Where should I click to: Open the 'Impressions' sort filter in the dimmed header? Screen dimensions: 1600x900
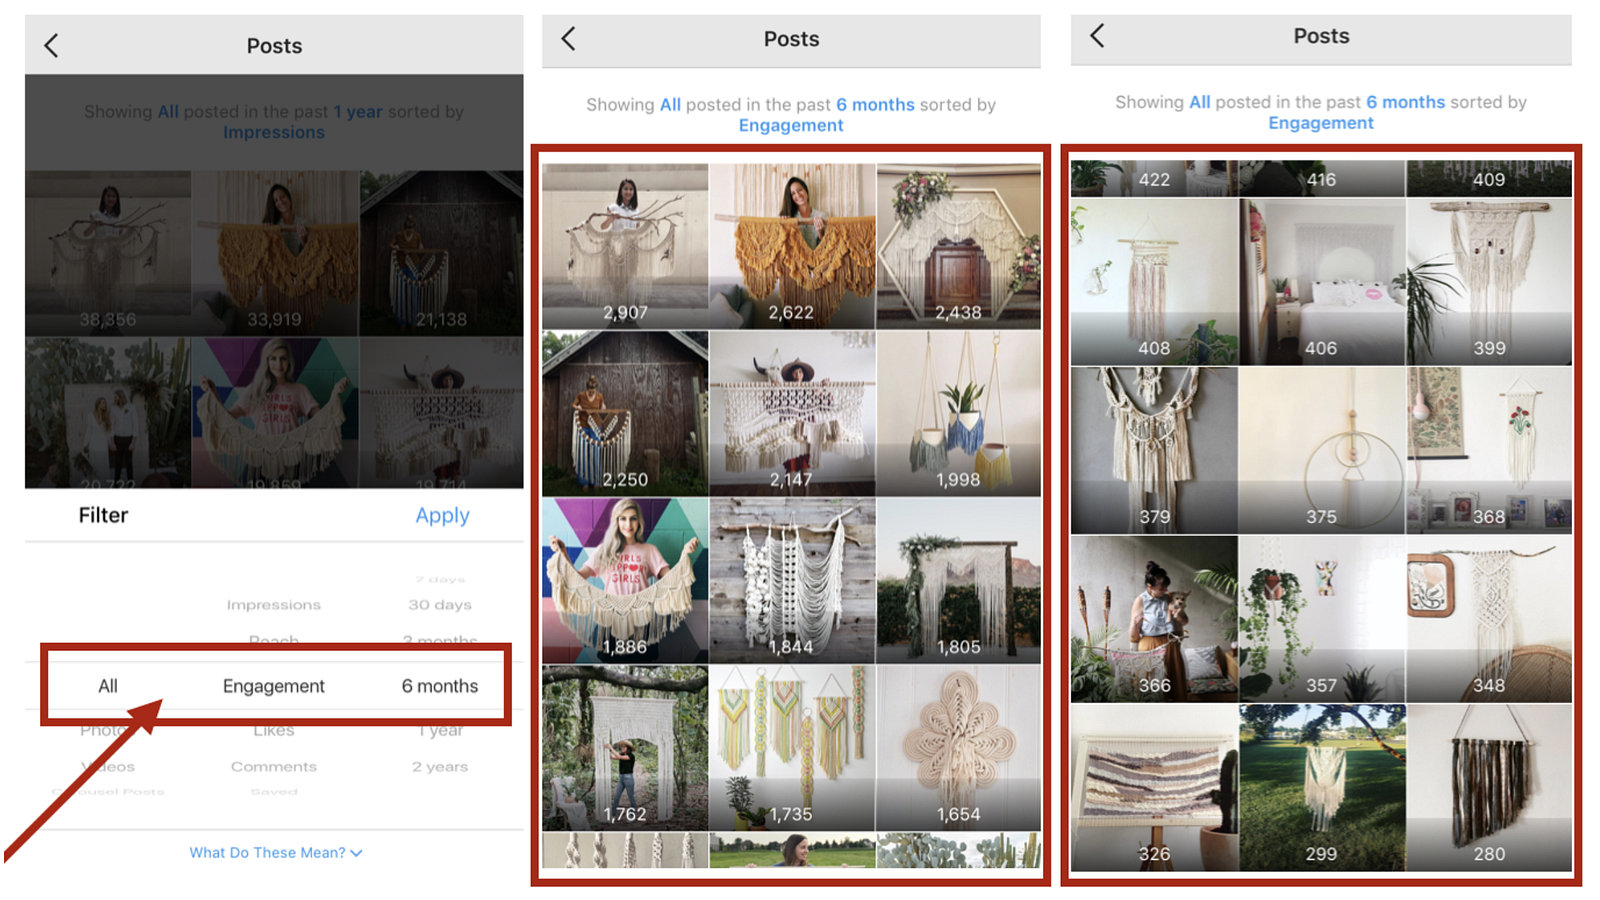(274, 133)
